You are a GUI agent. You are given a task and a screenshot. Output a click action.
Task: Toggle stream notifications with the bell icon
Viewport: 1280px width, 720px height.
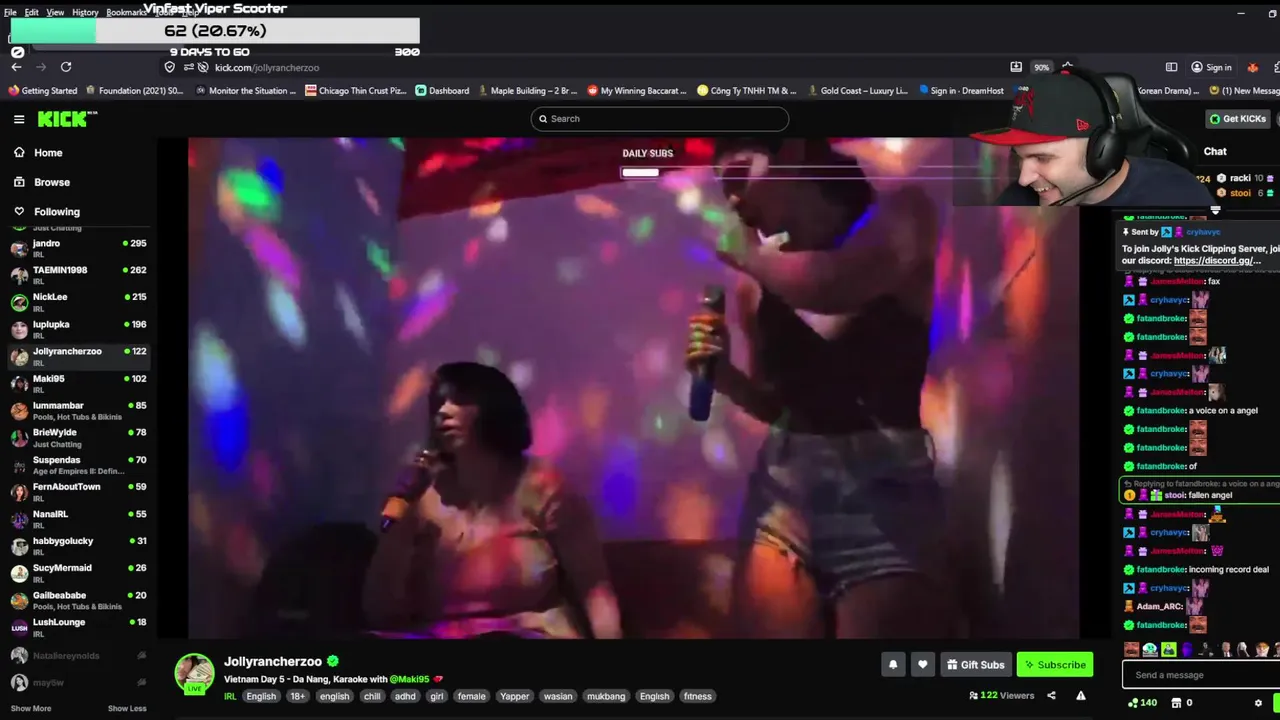(x=893, y=664)
